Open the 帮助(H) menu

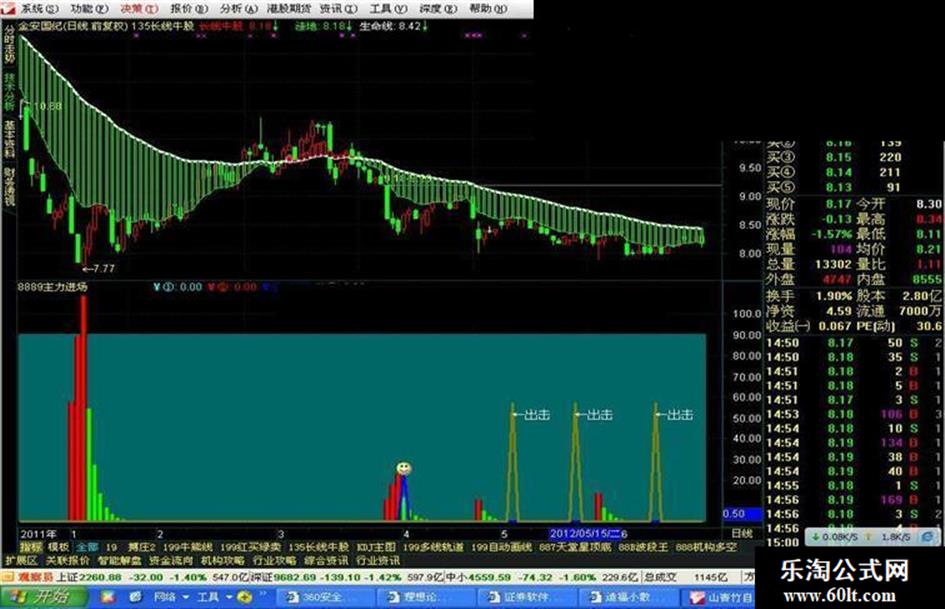point(488,8)
